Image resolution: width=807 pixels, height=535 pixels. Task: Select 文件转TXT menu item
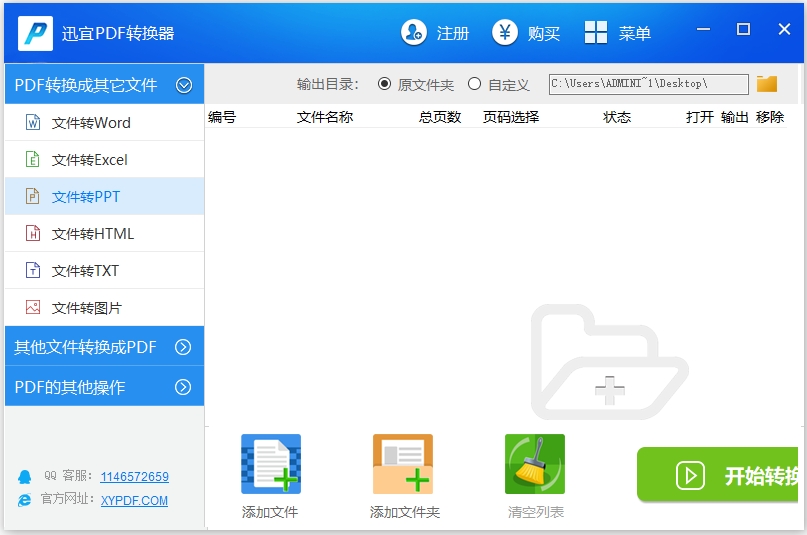click(104, 271)
